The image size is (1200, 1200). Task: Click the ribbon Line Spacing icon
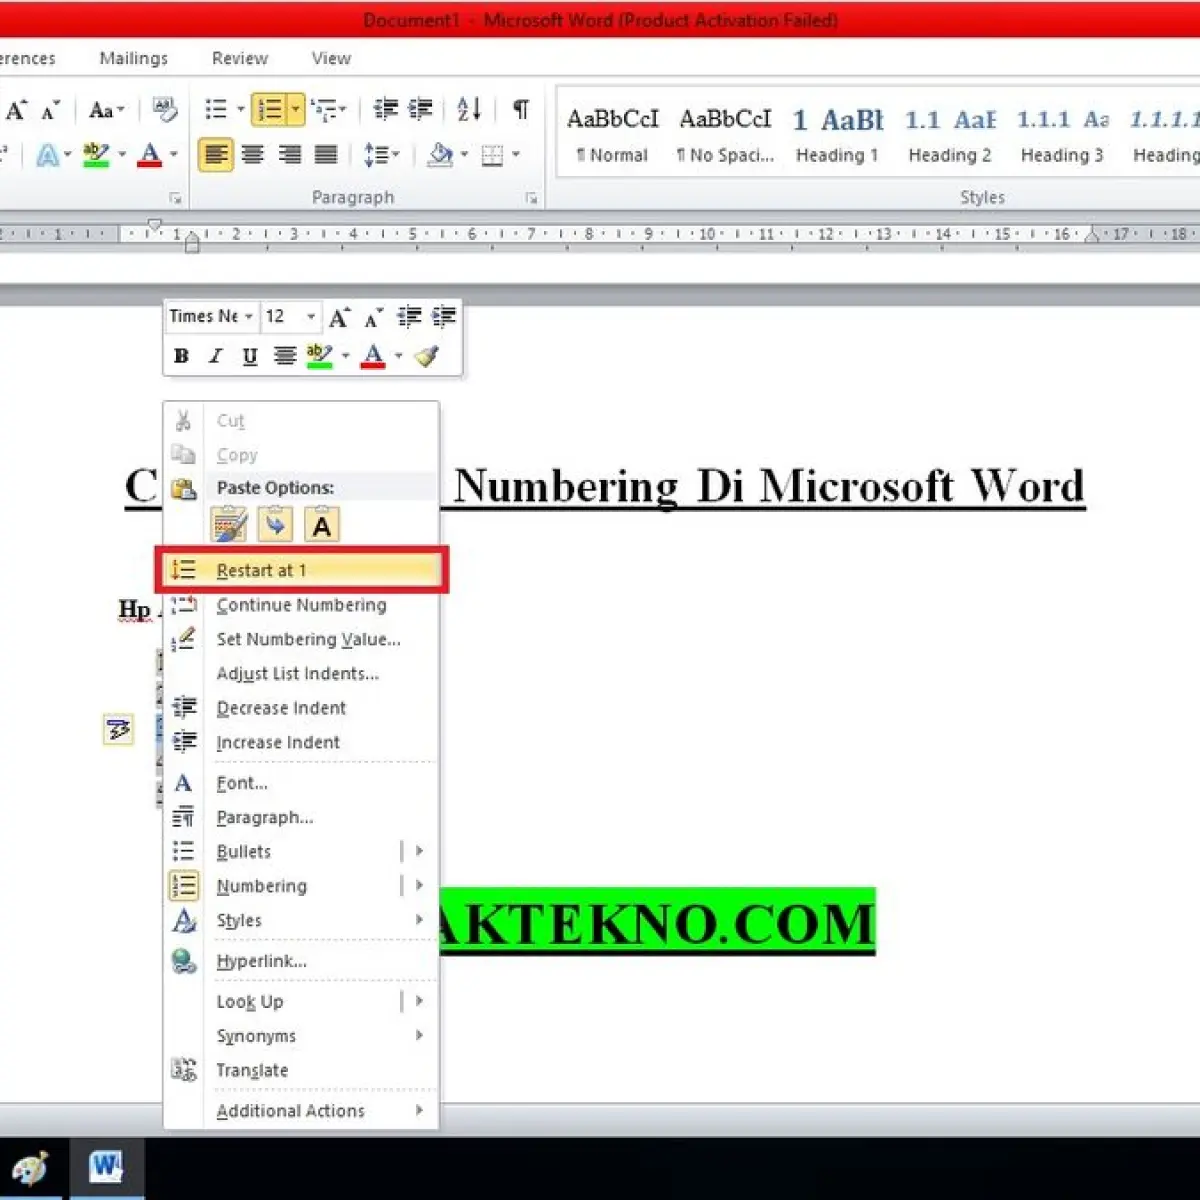[x=376, y=155]
